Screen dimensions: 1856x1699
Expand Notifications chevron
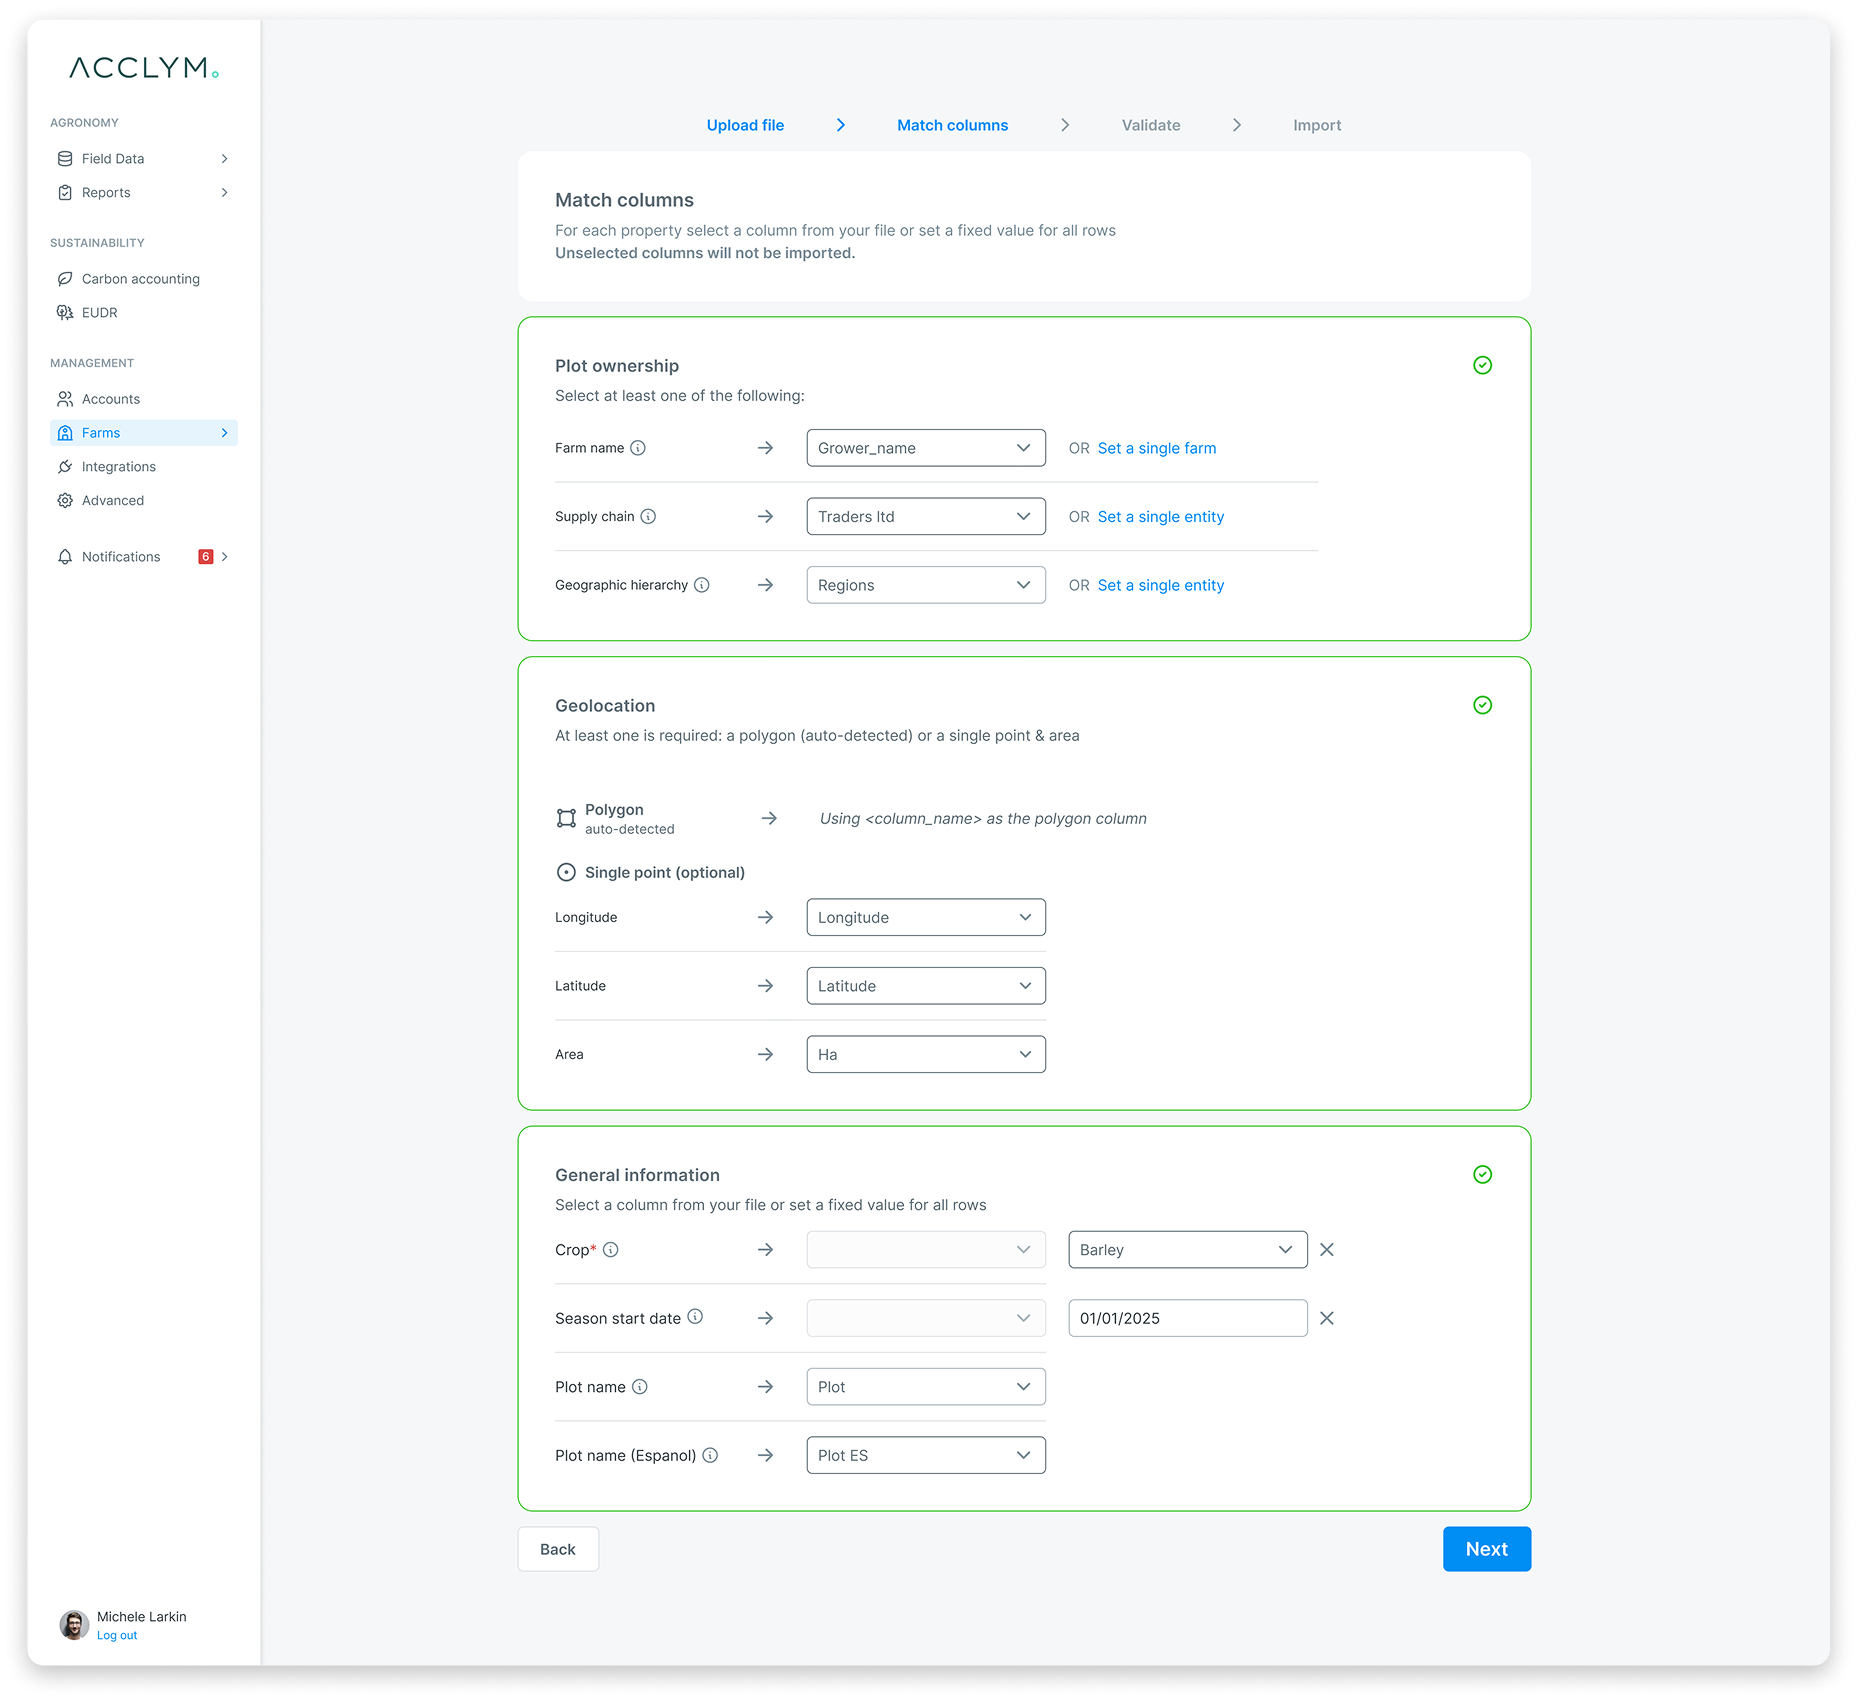[x=225, y=557]
